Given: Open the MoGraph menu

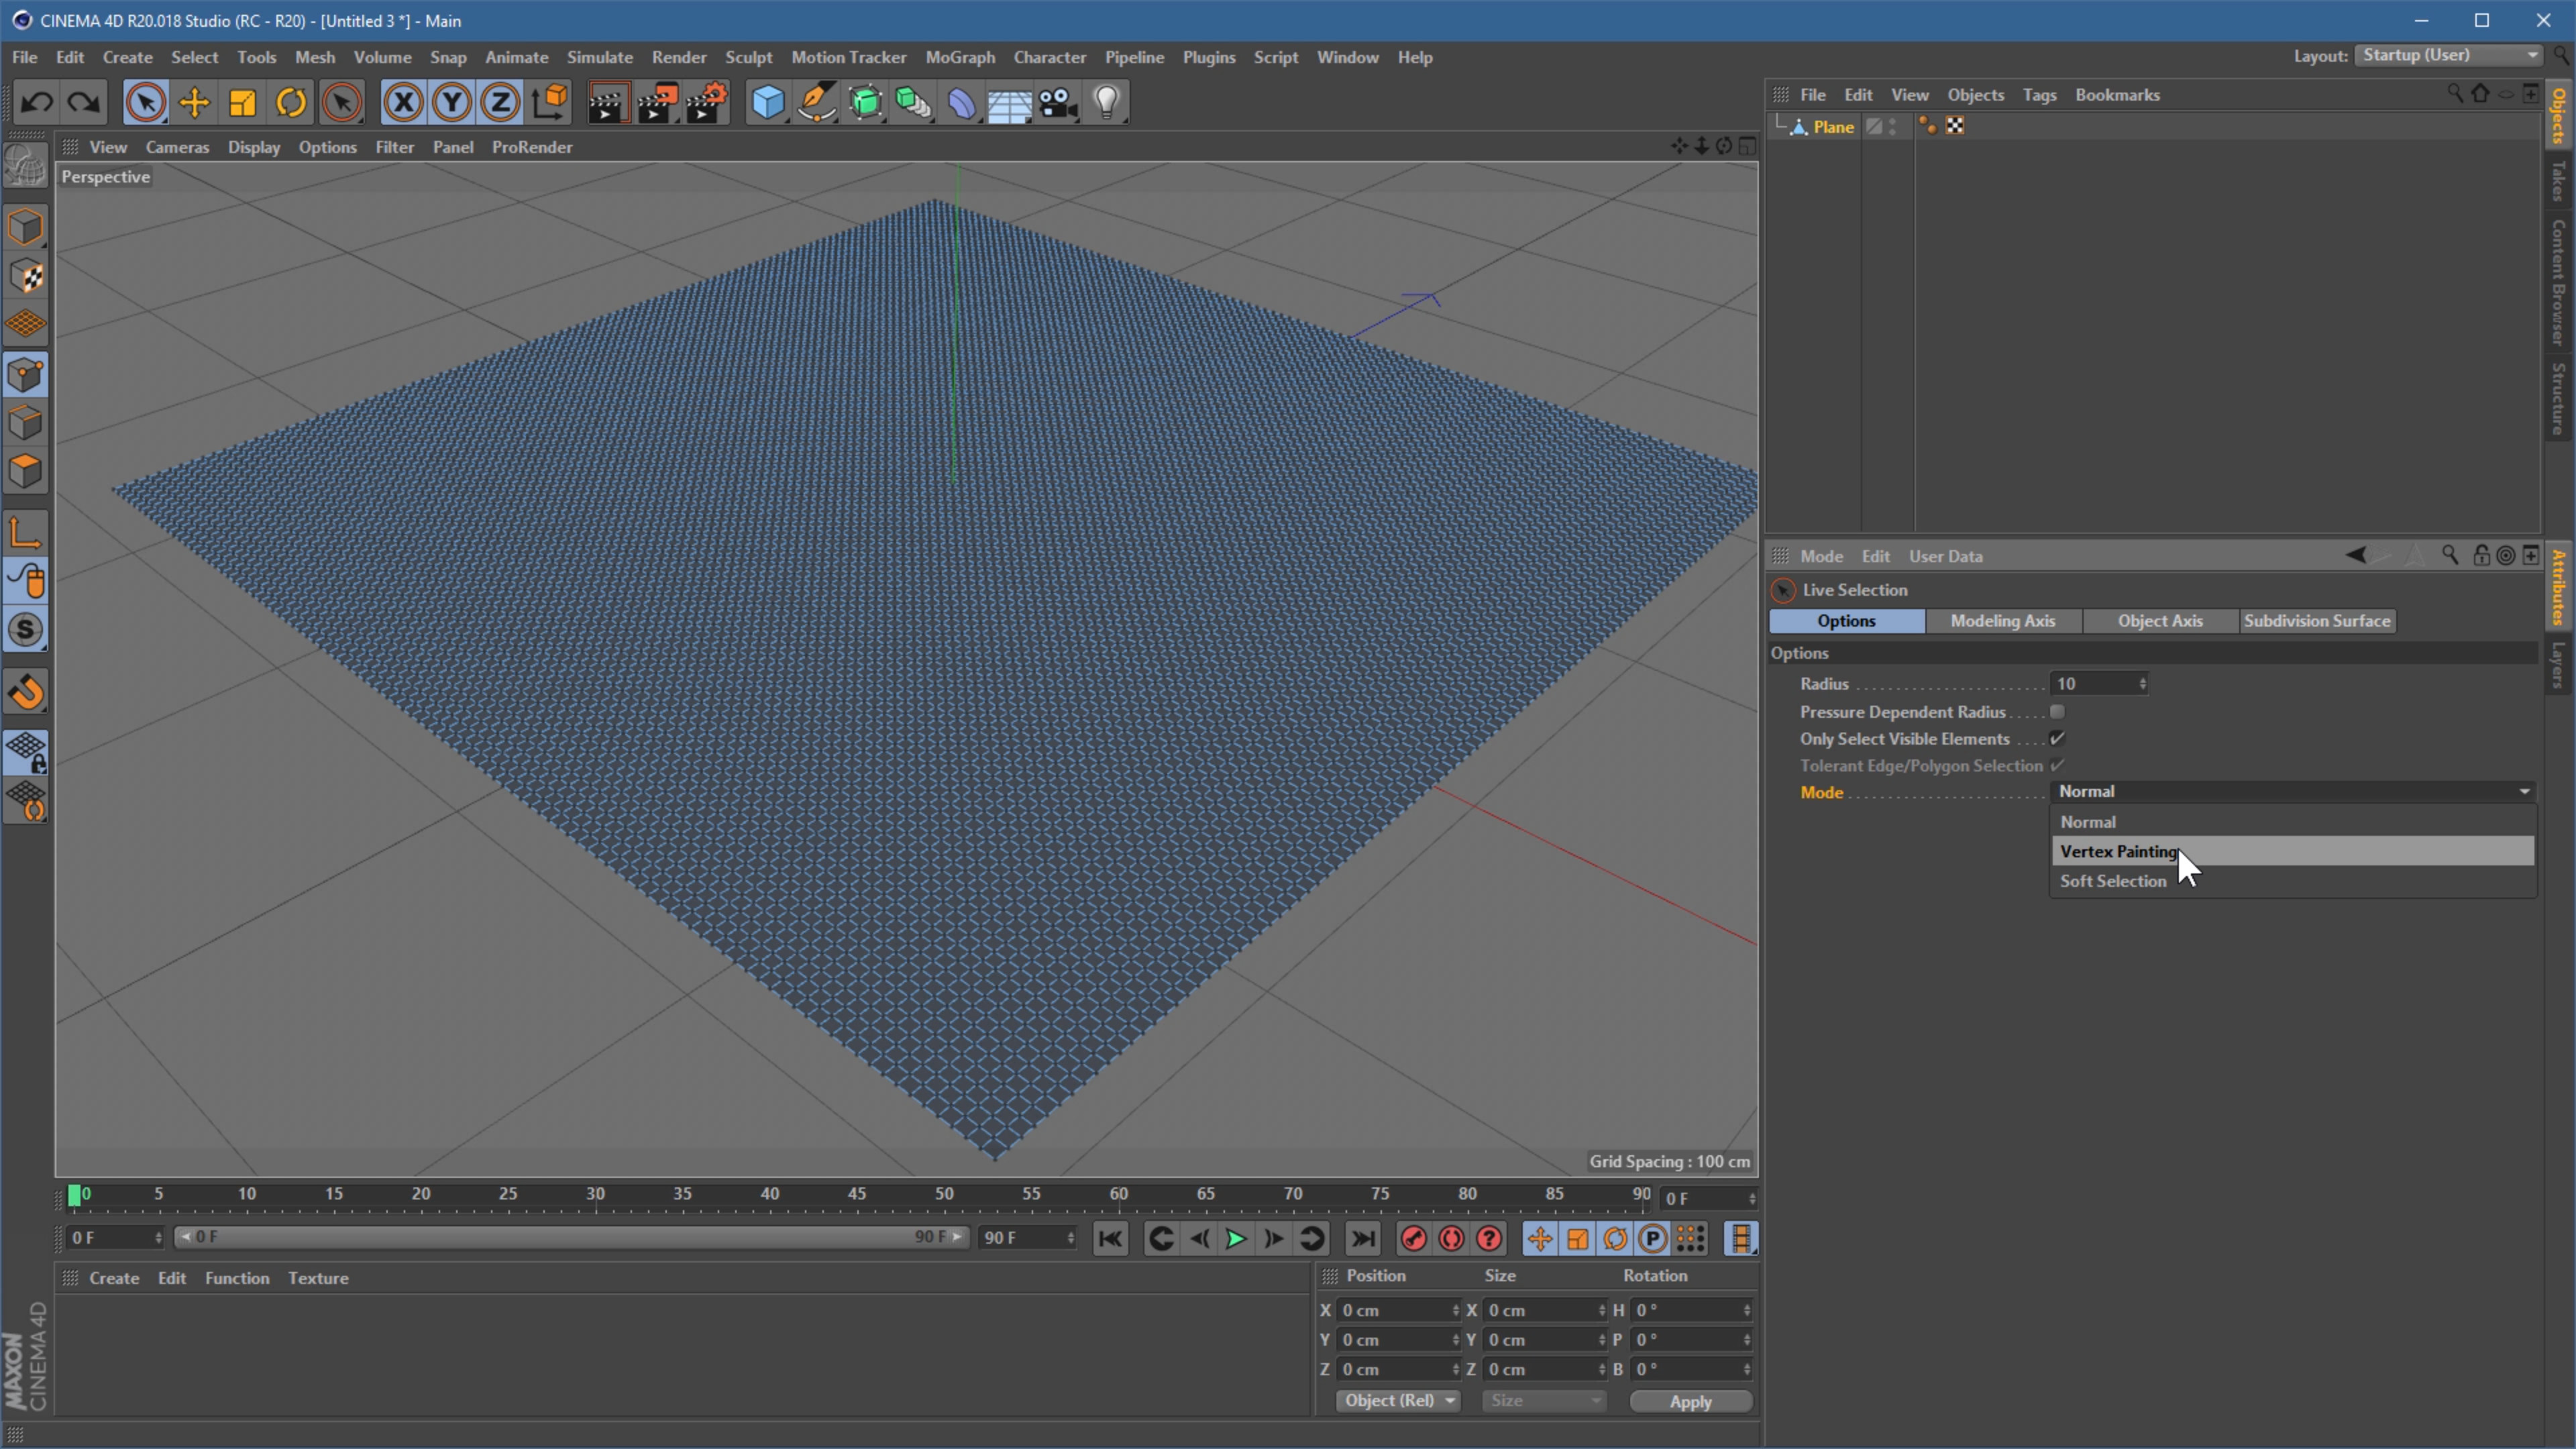Looking at the screenshot, I should (960, 57).
